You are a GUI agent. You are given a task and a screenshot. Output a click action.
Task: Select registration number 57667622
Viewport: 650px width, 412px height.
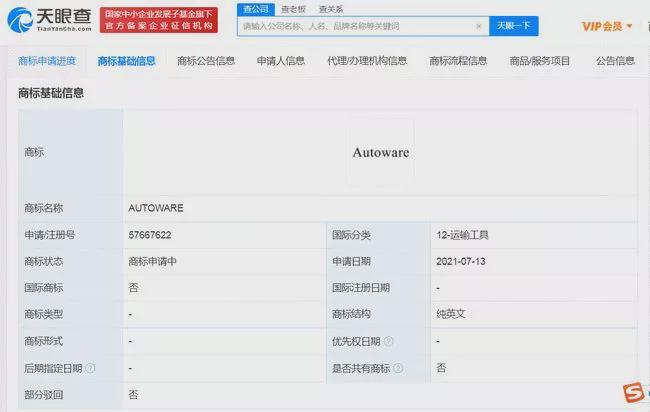(150, 235)
